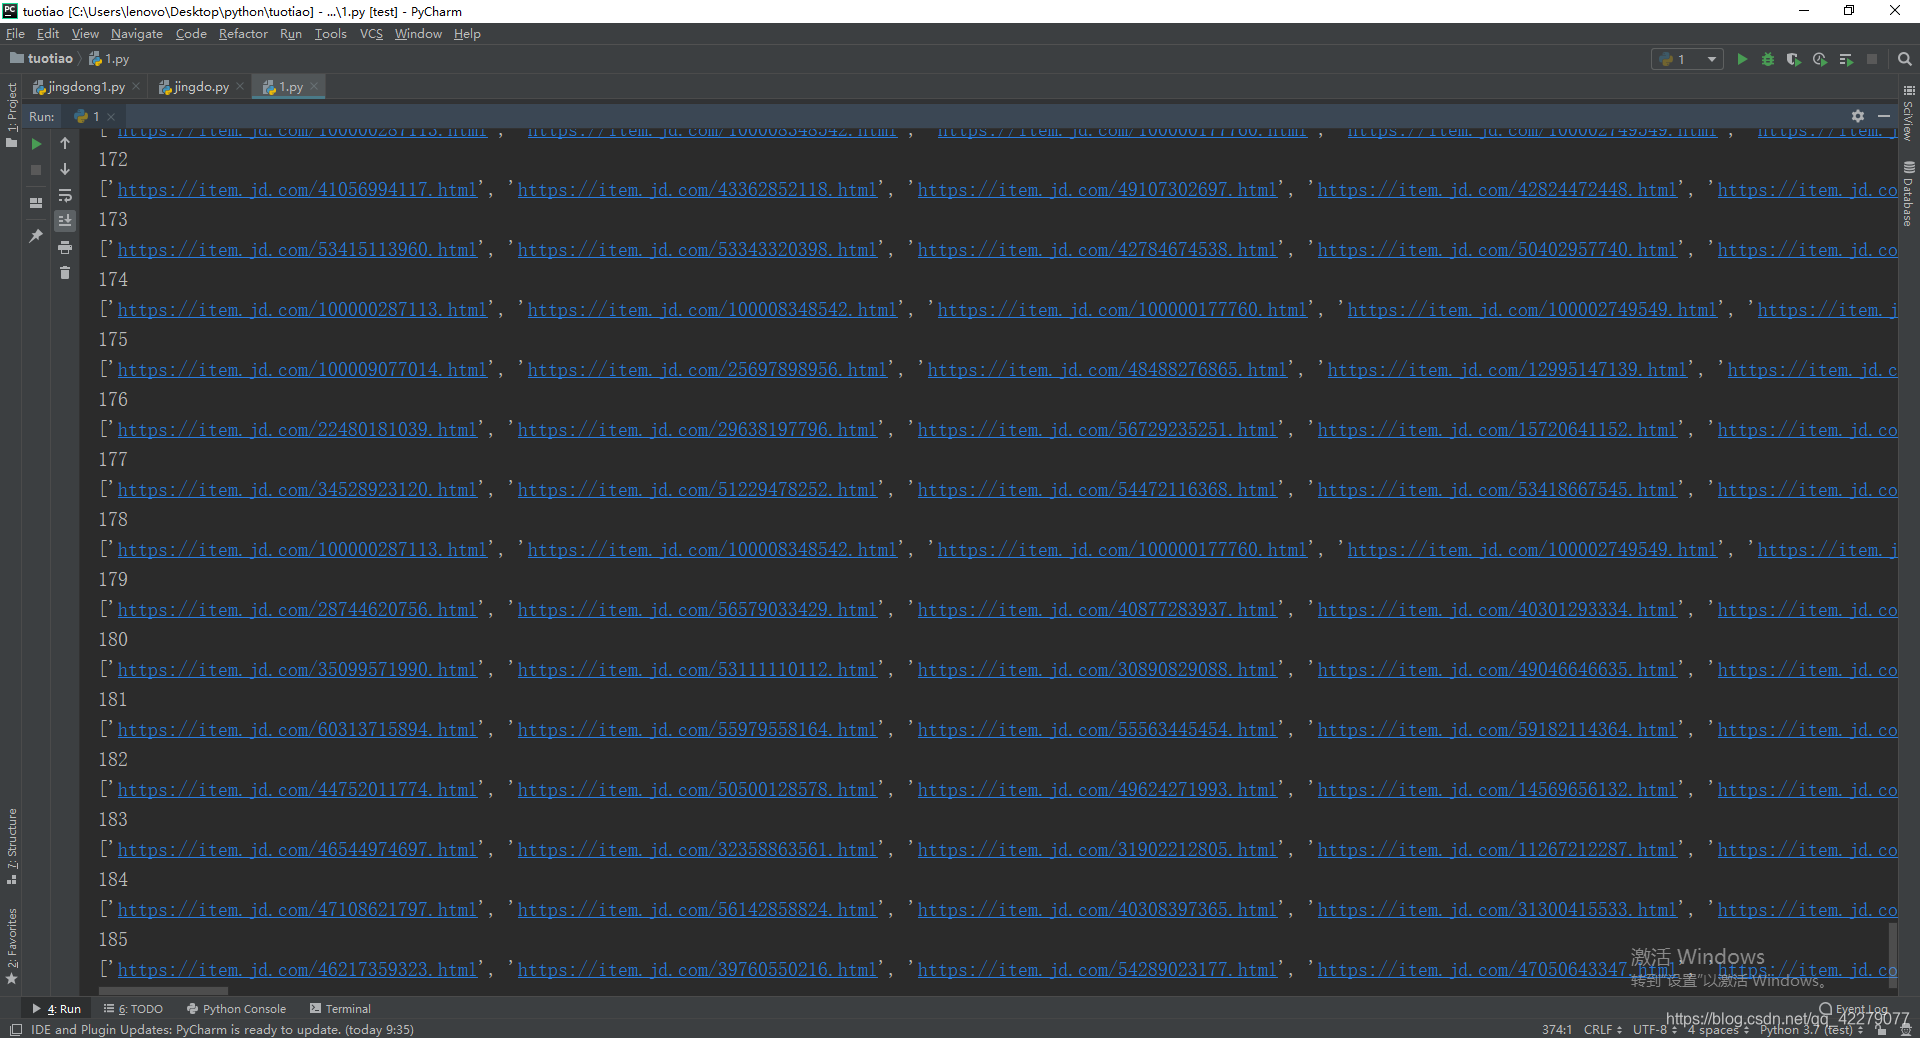Open the Structure tool window
The image size is (1920, 1038).
tap(12, 846)
